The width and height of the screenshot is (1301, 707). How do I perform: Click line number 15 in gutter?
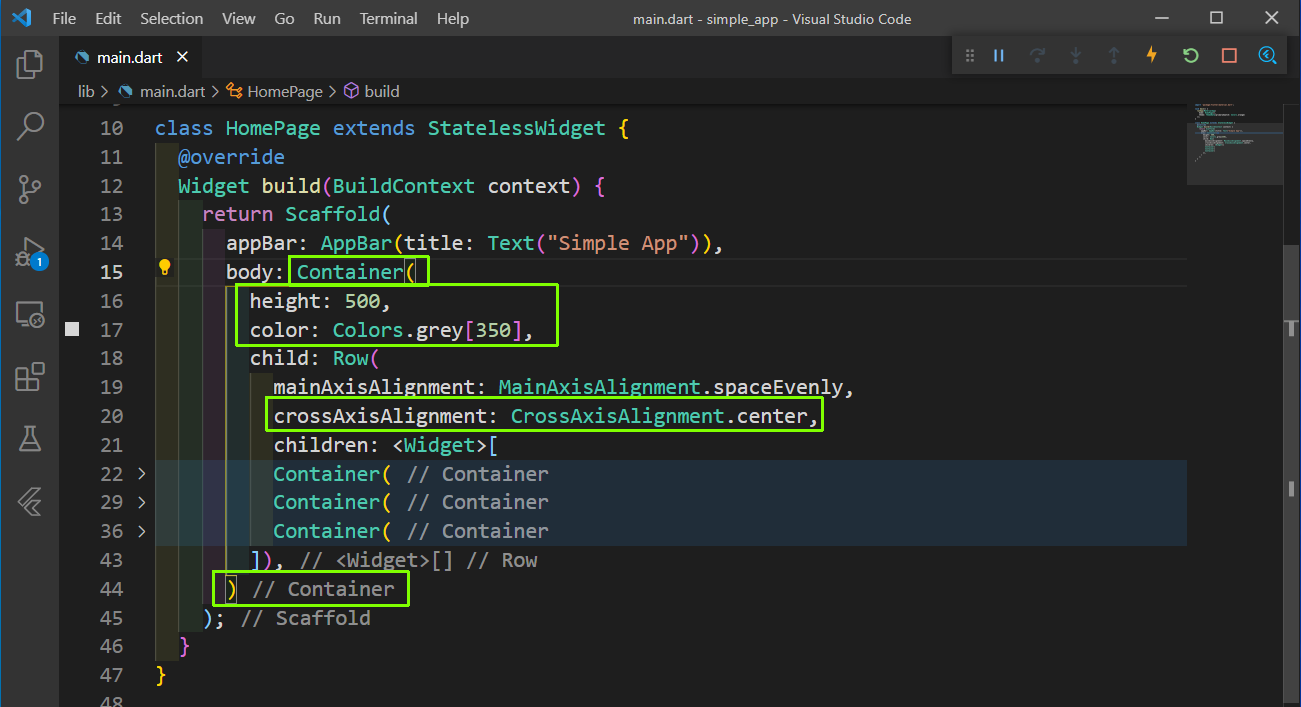112,272
